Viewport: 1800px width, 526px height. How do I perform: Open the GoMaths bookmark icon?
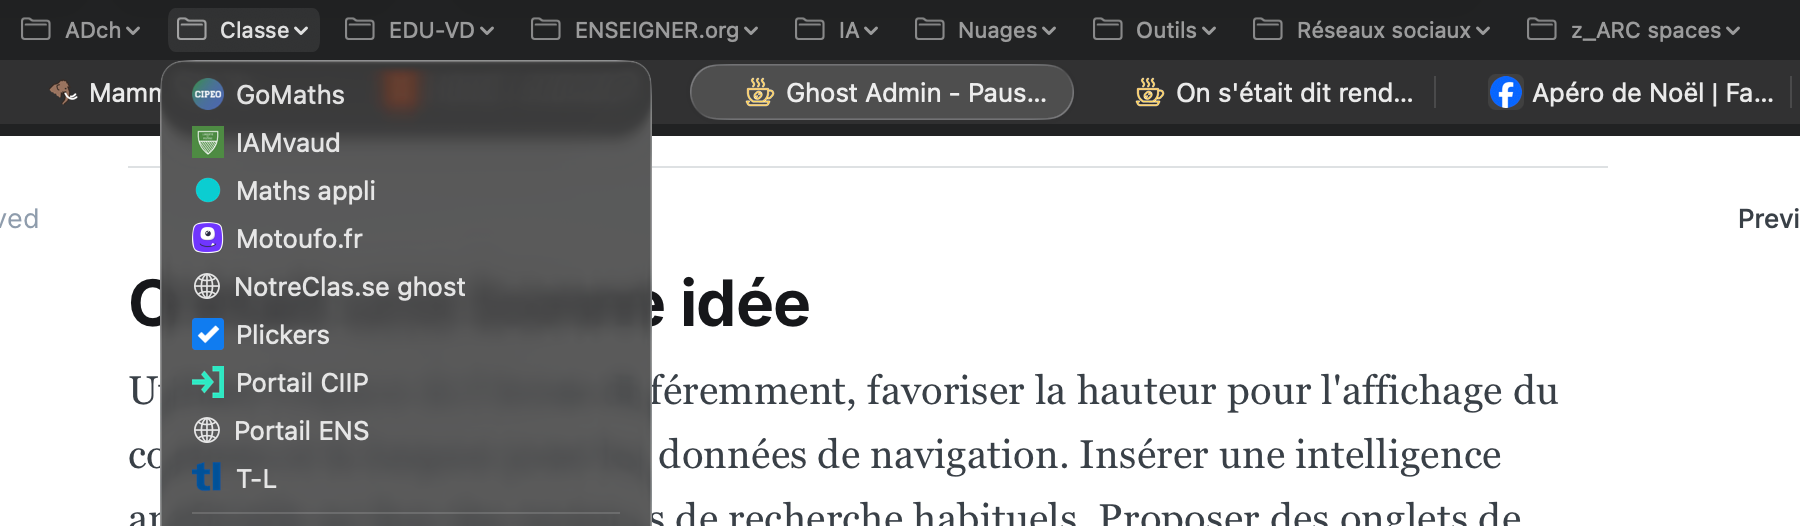coord(207,94)
